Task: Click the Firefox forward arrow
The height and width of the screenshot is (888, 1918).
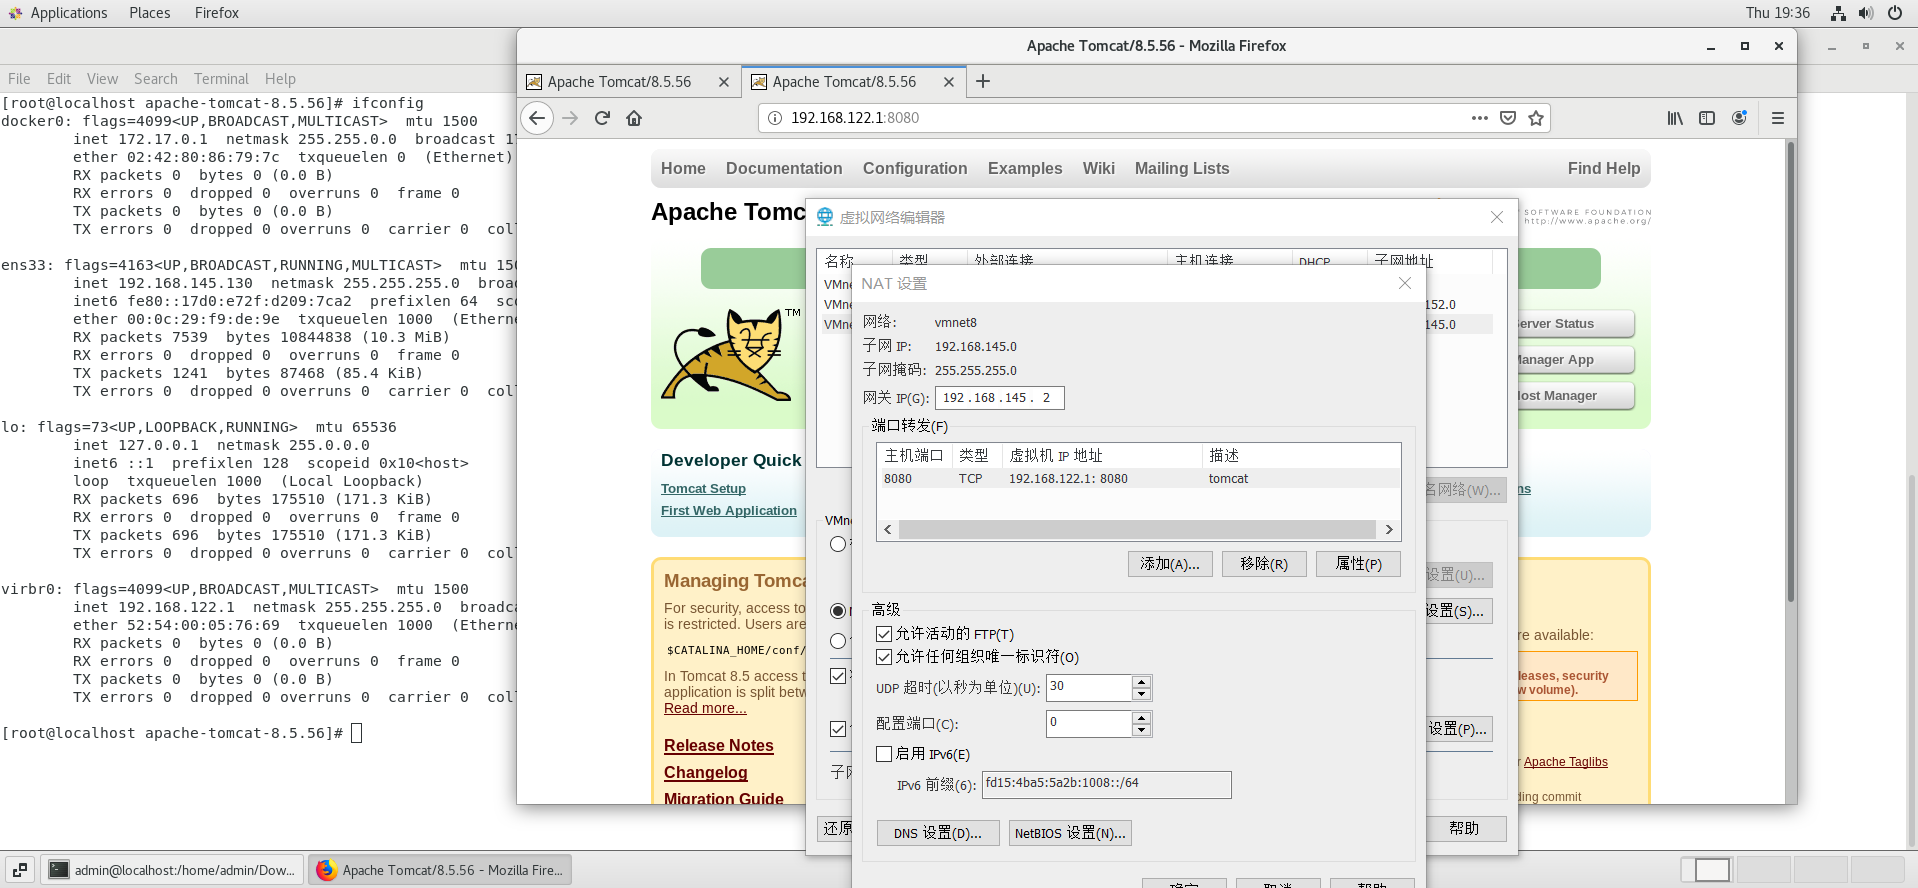Action: (570, 118)
